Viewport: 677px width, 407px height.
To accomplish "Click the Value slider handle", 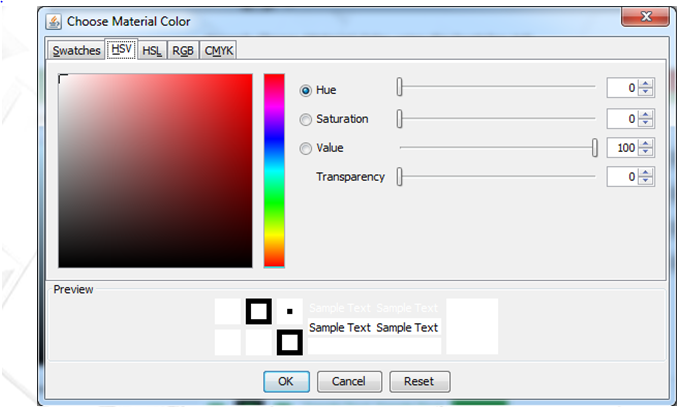I will coord(595,148).
